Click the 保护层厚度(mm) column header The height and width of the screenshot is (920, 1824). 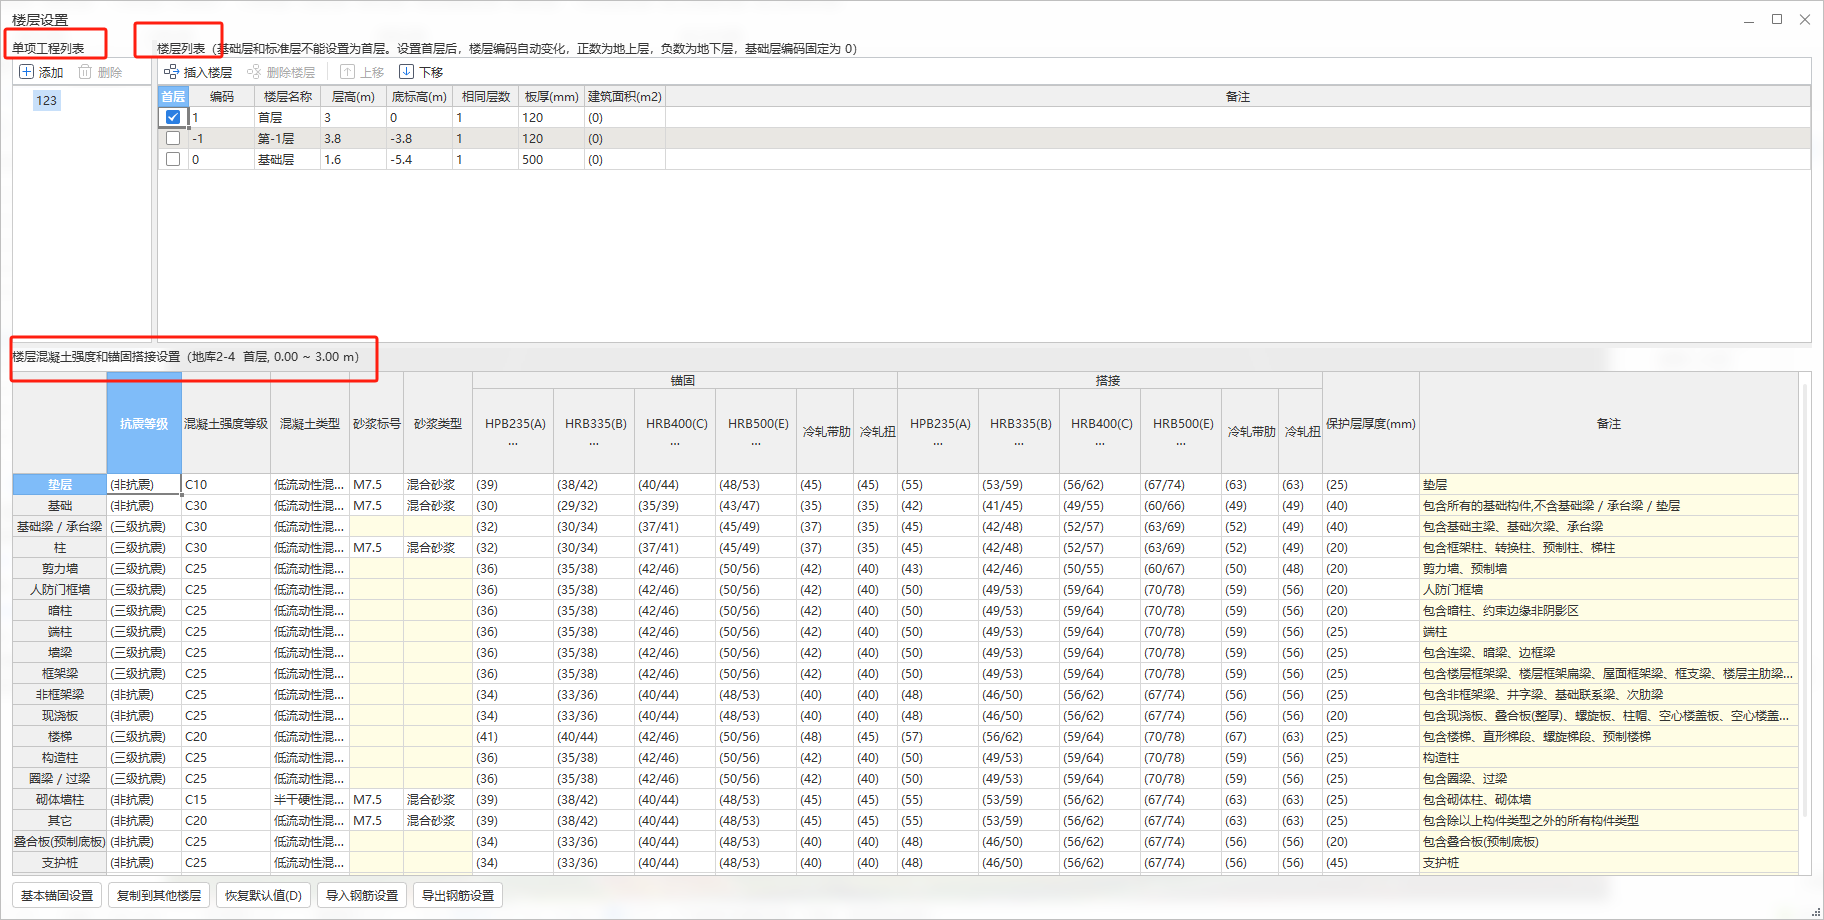(1371, 423)
